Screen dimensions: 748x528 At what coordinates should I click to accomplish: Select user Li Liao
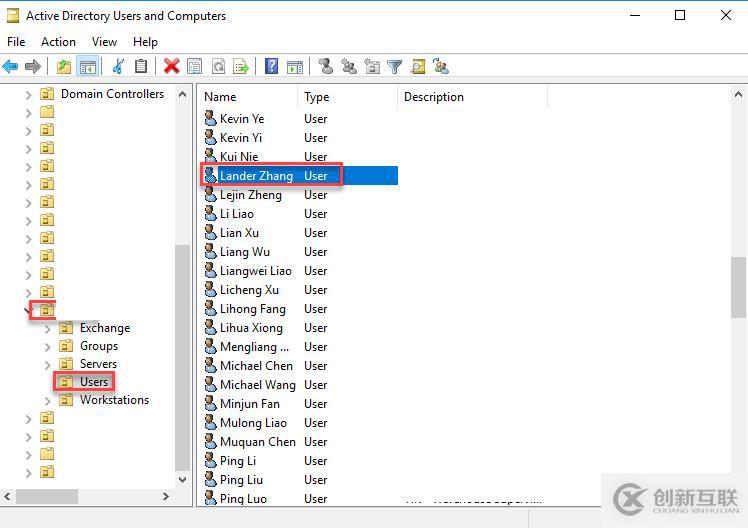(237, 214)
